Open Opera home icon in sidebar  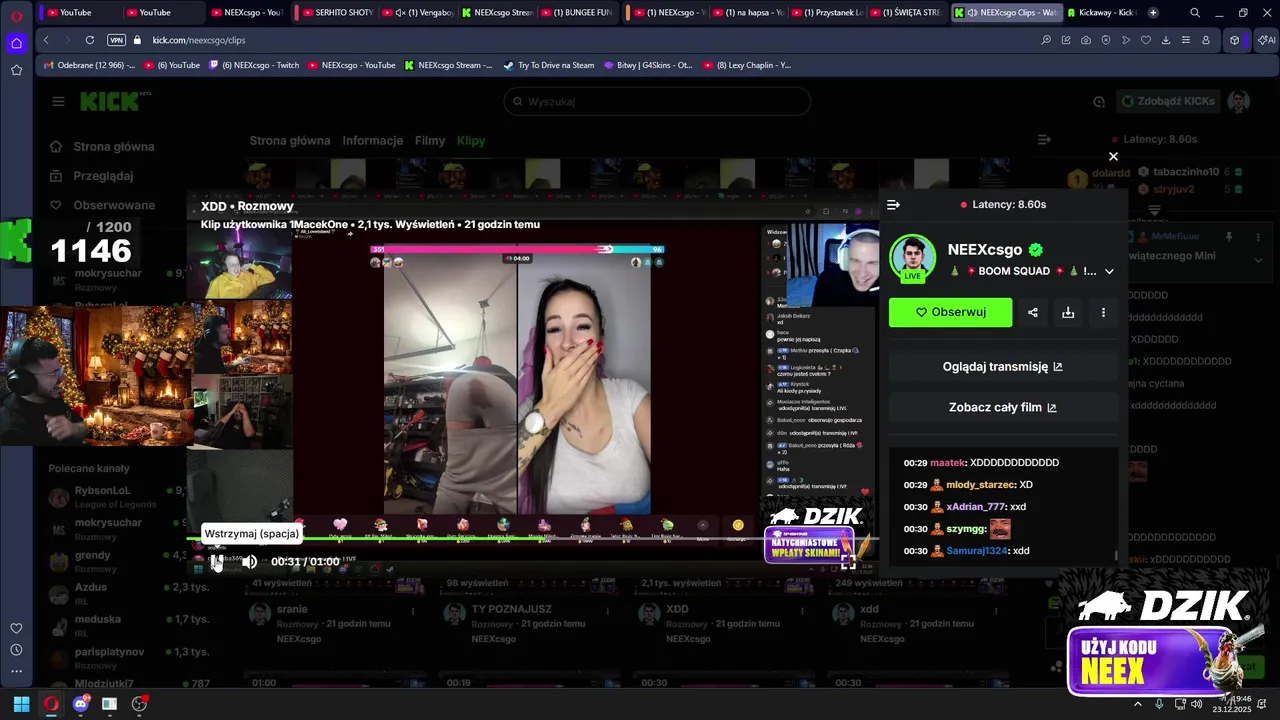coord(16,43)
